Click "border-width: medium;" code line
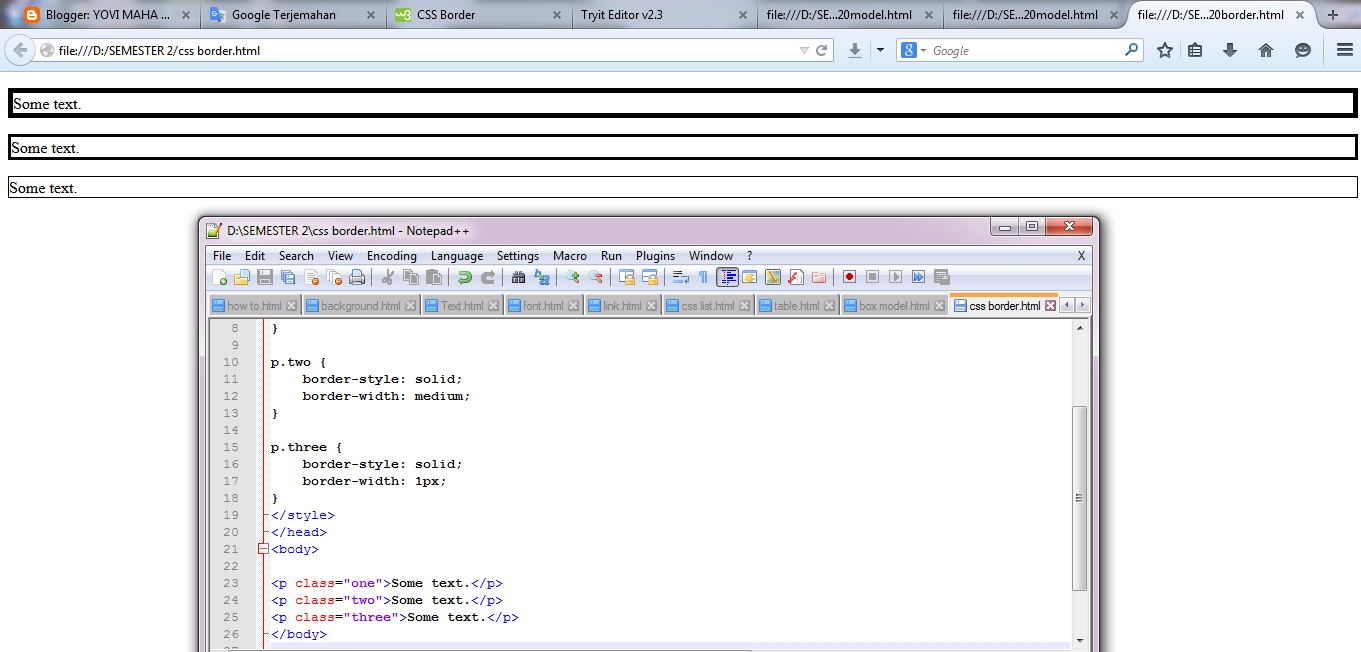Viewport: 1361px width, 652px height. tap(386, 396)
